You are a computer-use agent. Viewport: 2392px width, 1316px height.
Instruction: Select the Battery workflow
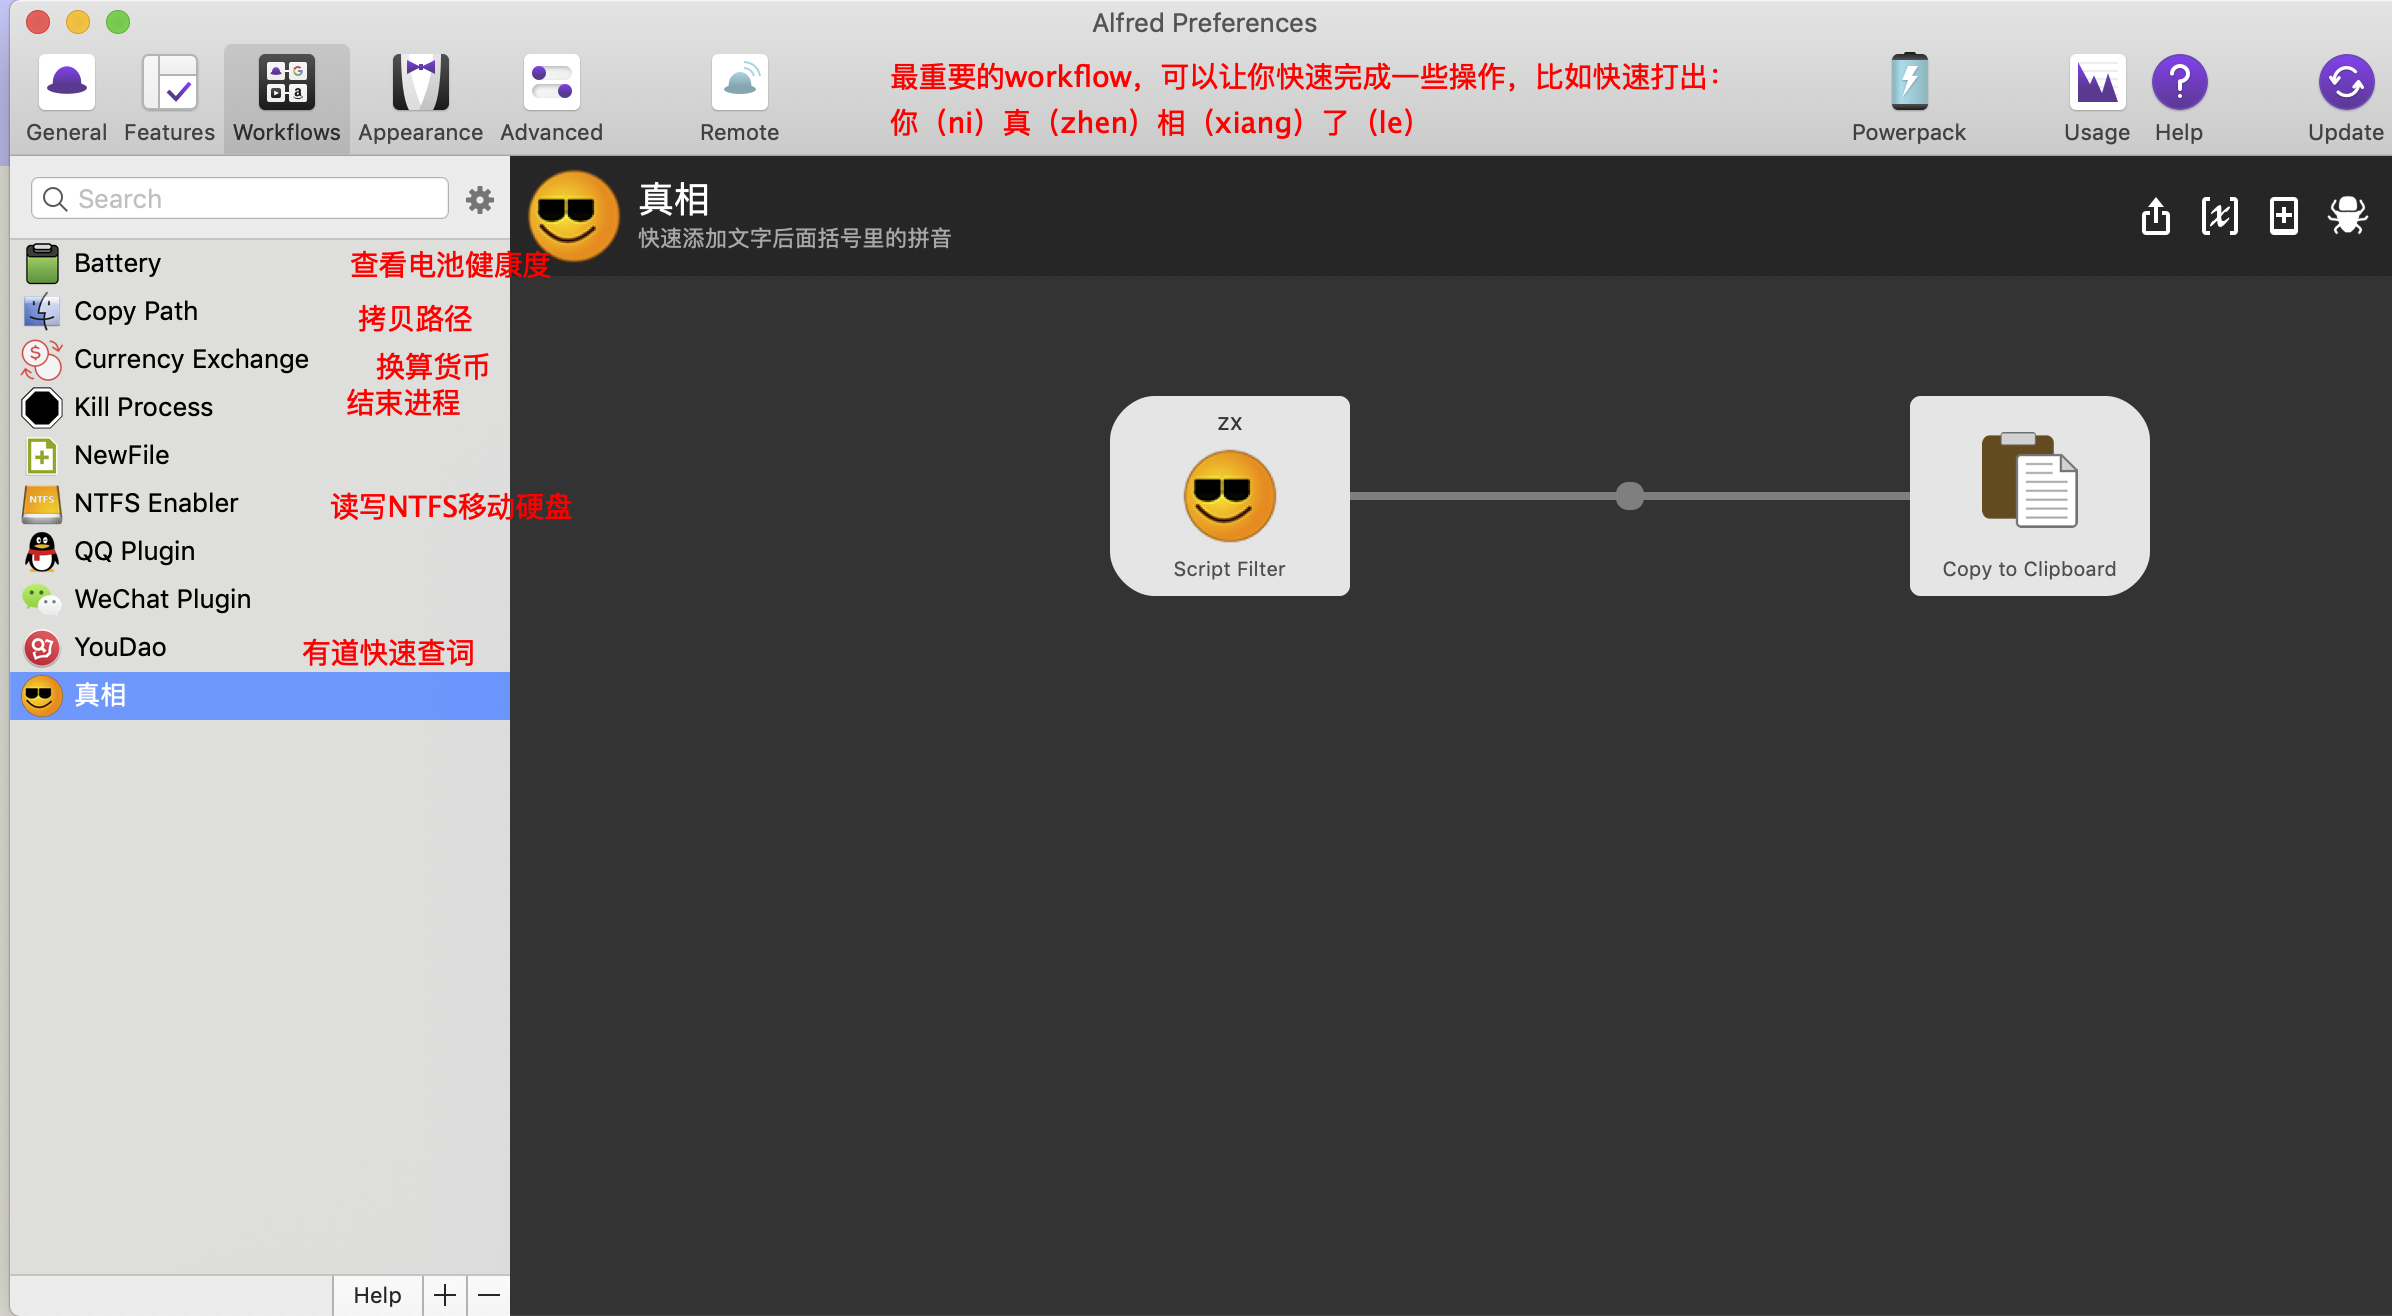click(118, 263)
